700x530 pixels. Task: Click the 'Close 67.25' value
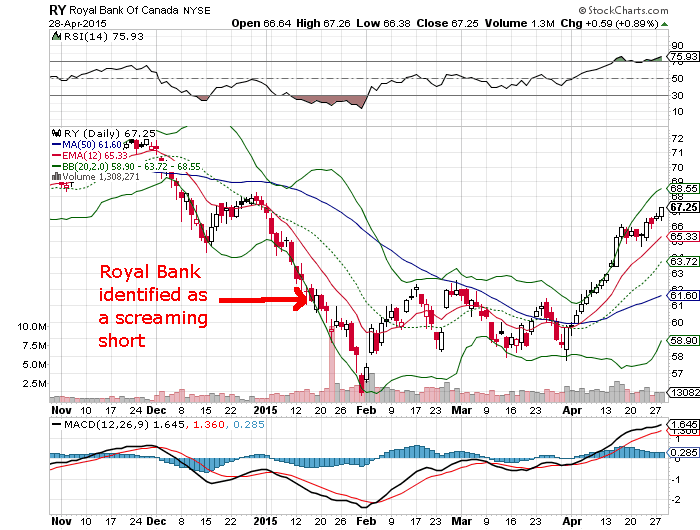(x=447, y=24)
